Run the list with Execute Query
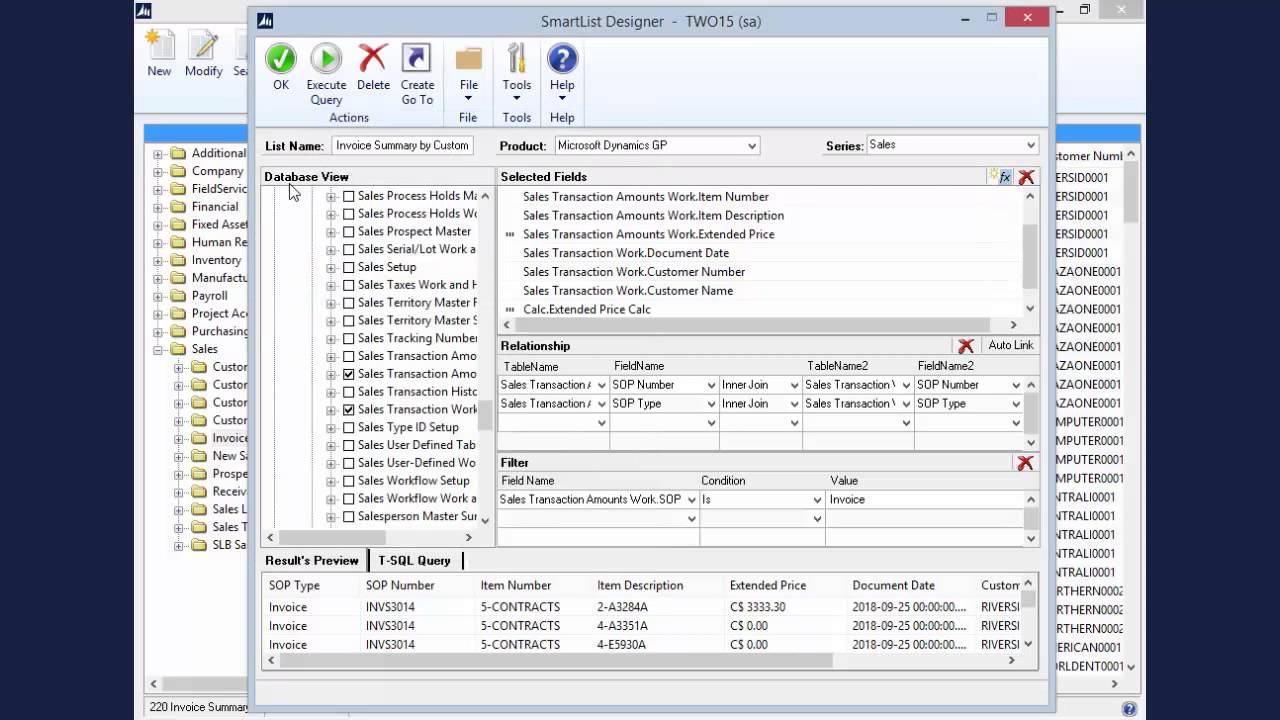The width and height of the screenshot is (1280, 720). coord(326,59)
